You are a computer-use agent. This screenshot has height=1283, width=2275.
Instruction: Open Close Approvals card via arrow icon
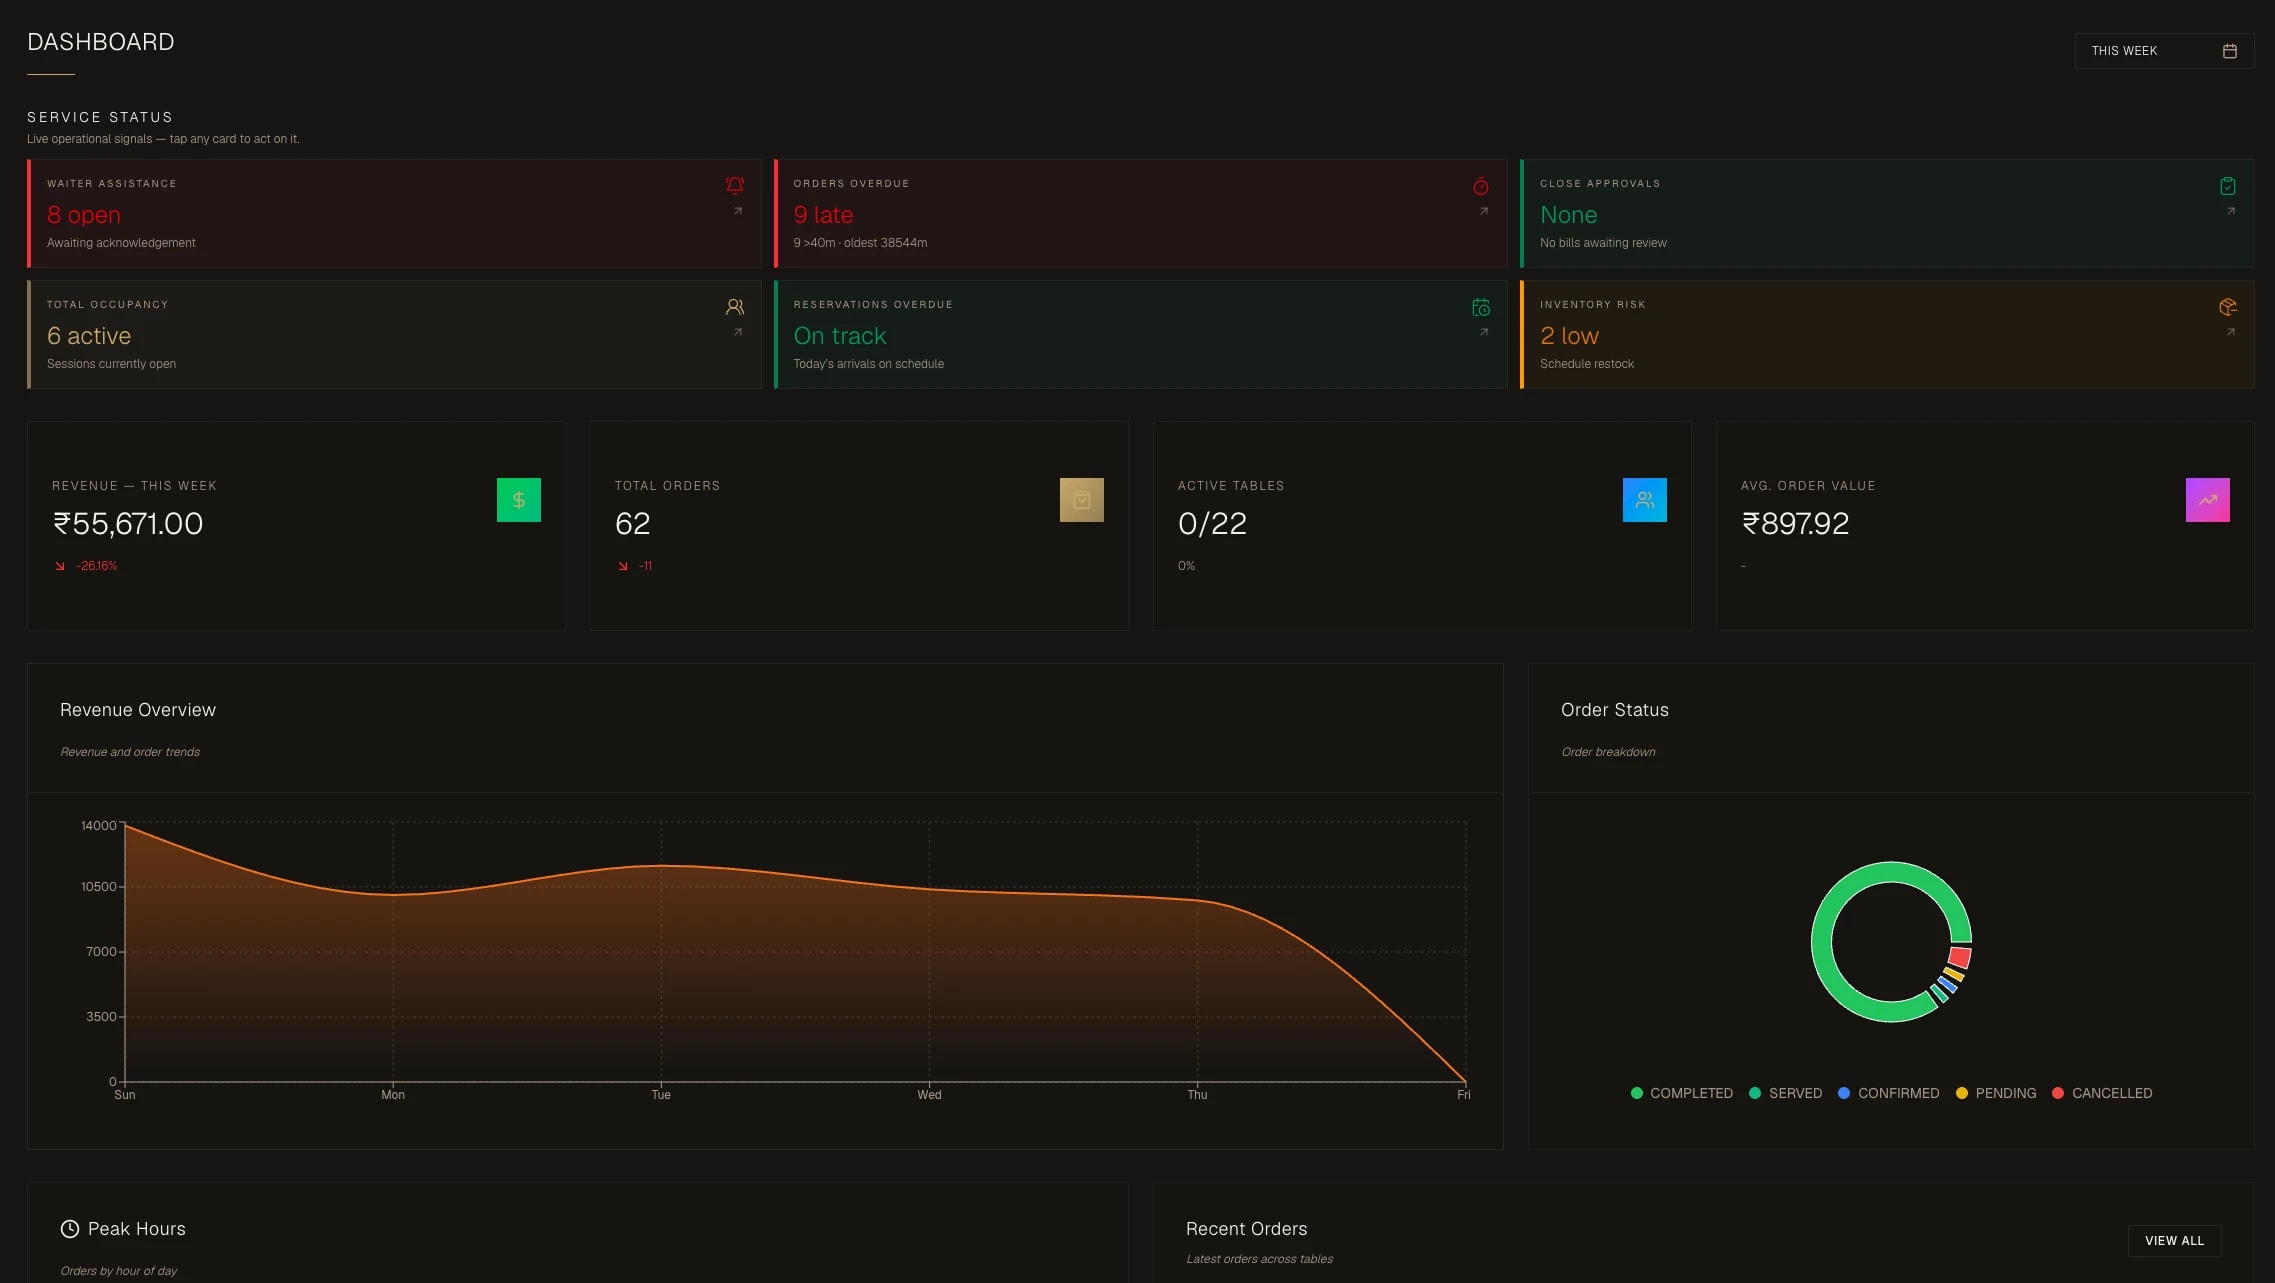point(2231,211)
